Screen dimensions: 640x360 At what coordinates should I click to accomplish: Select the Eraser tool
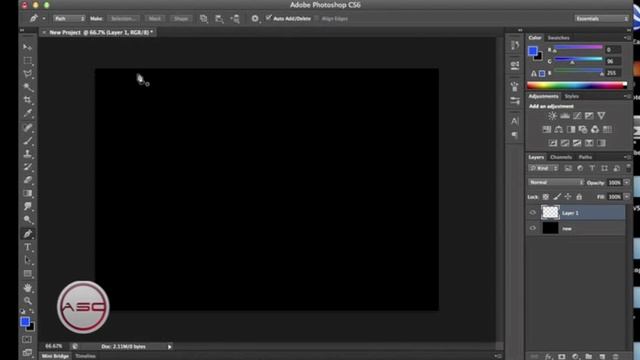[27, 180]
